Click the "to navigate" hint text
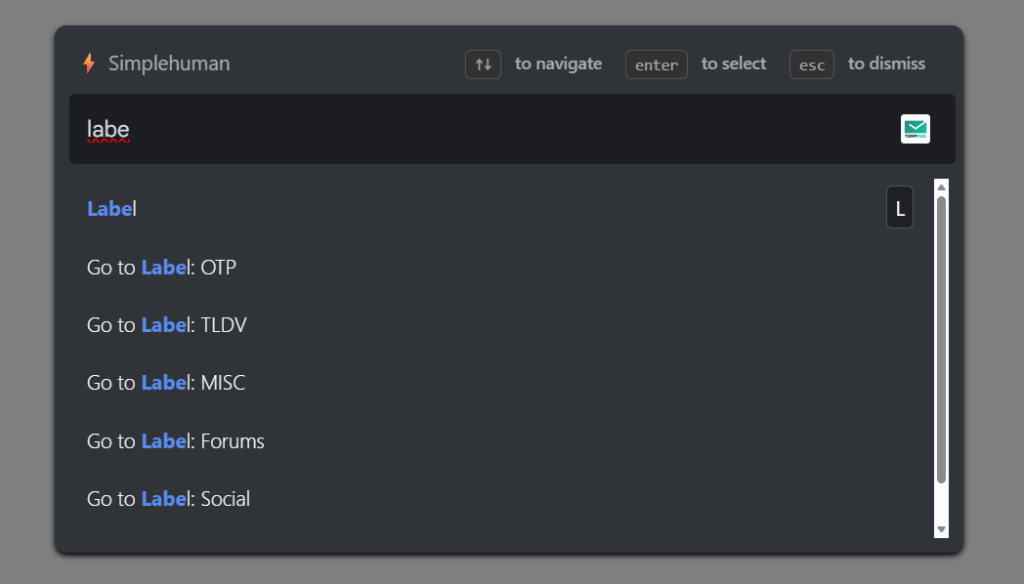This screenshot has height=584, width=1024. (x=558, y=64)
